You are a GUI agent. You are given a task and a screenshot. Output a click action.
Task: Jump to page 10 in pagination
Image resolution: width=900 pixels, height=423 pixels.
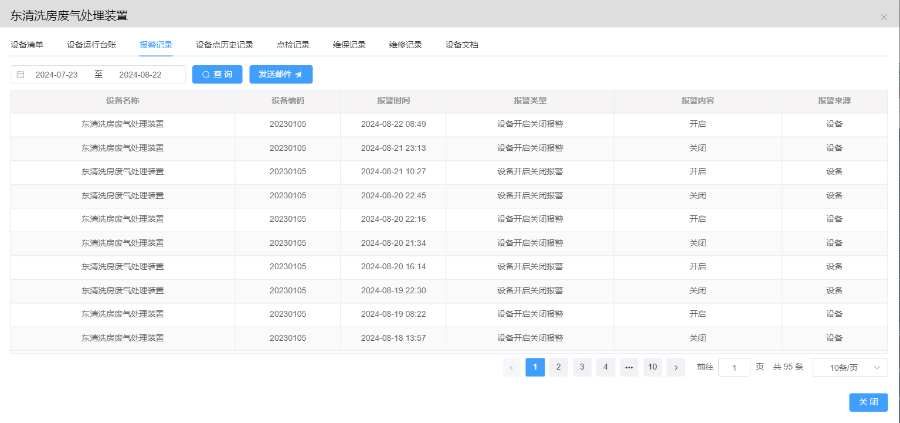(x=652, y=367)
